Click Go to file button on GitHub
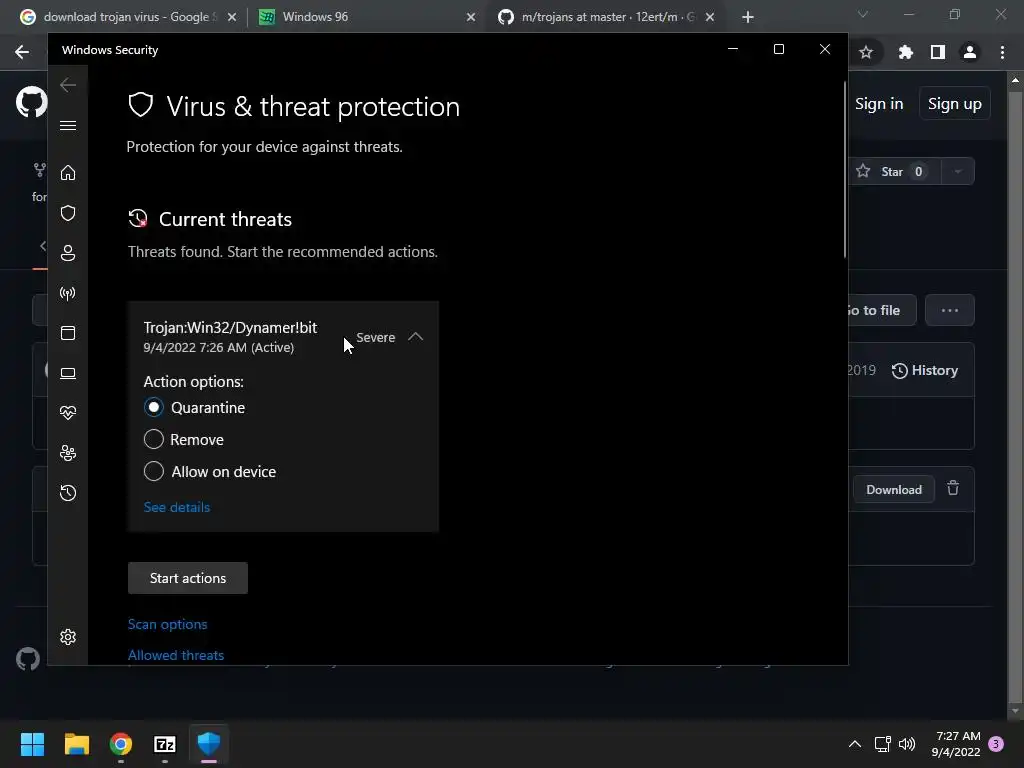Screen dimensions: 1024x768 [x=882, y=310]
